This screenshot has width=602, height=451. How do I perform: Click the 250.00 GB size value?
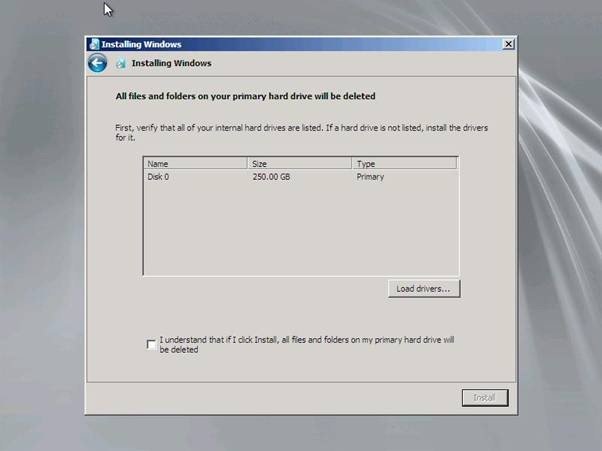(x=271, y=177)
